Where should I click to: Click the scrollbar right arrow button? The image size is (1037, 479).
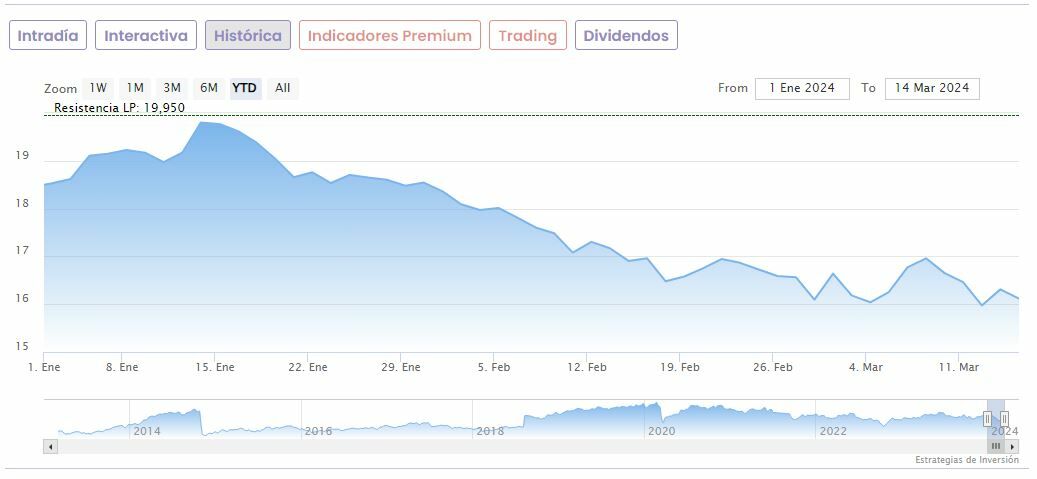(x=1012, y=446)
